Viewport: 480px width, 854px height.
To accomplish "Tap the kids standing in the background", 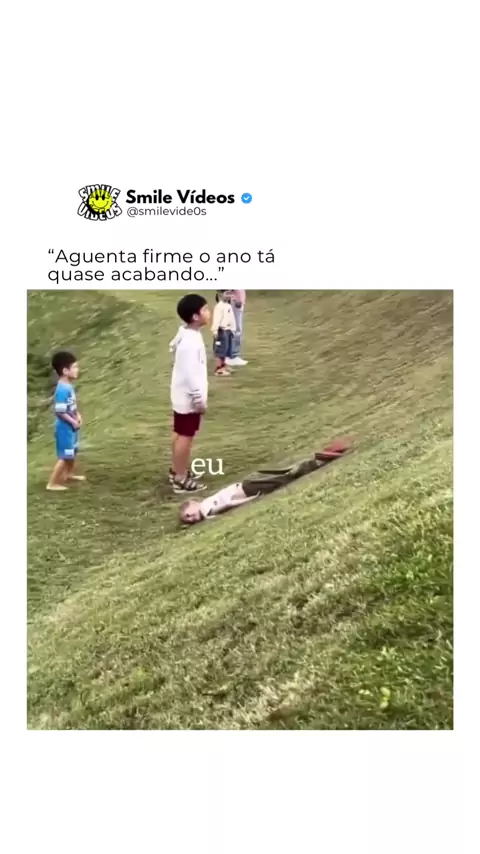I will (x=229, y=332).
